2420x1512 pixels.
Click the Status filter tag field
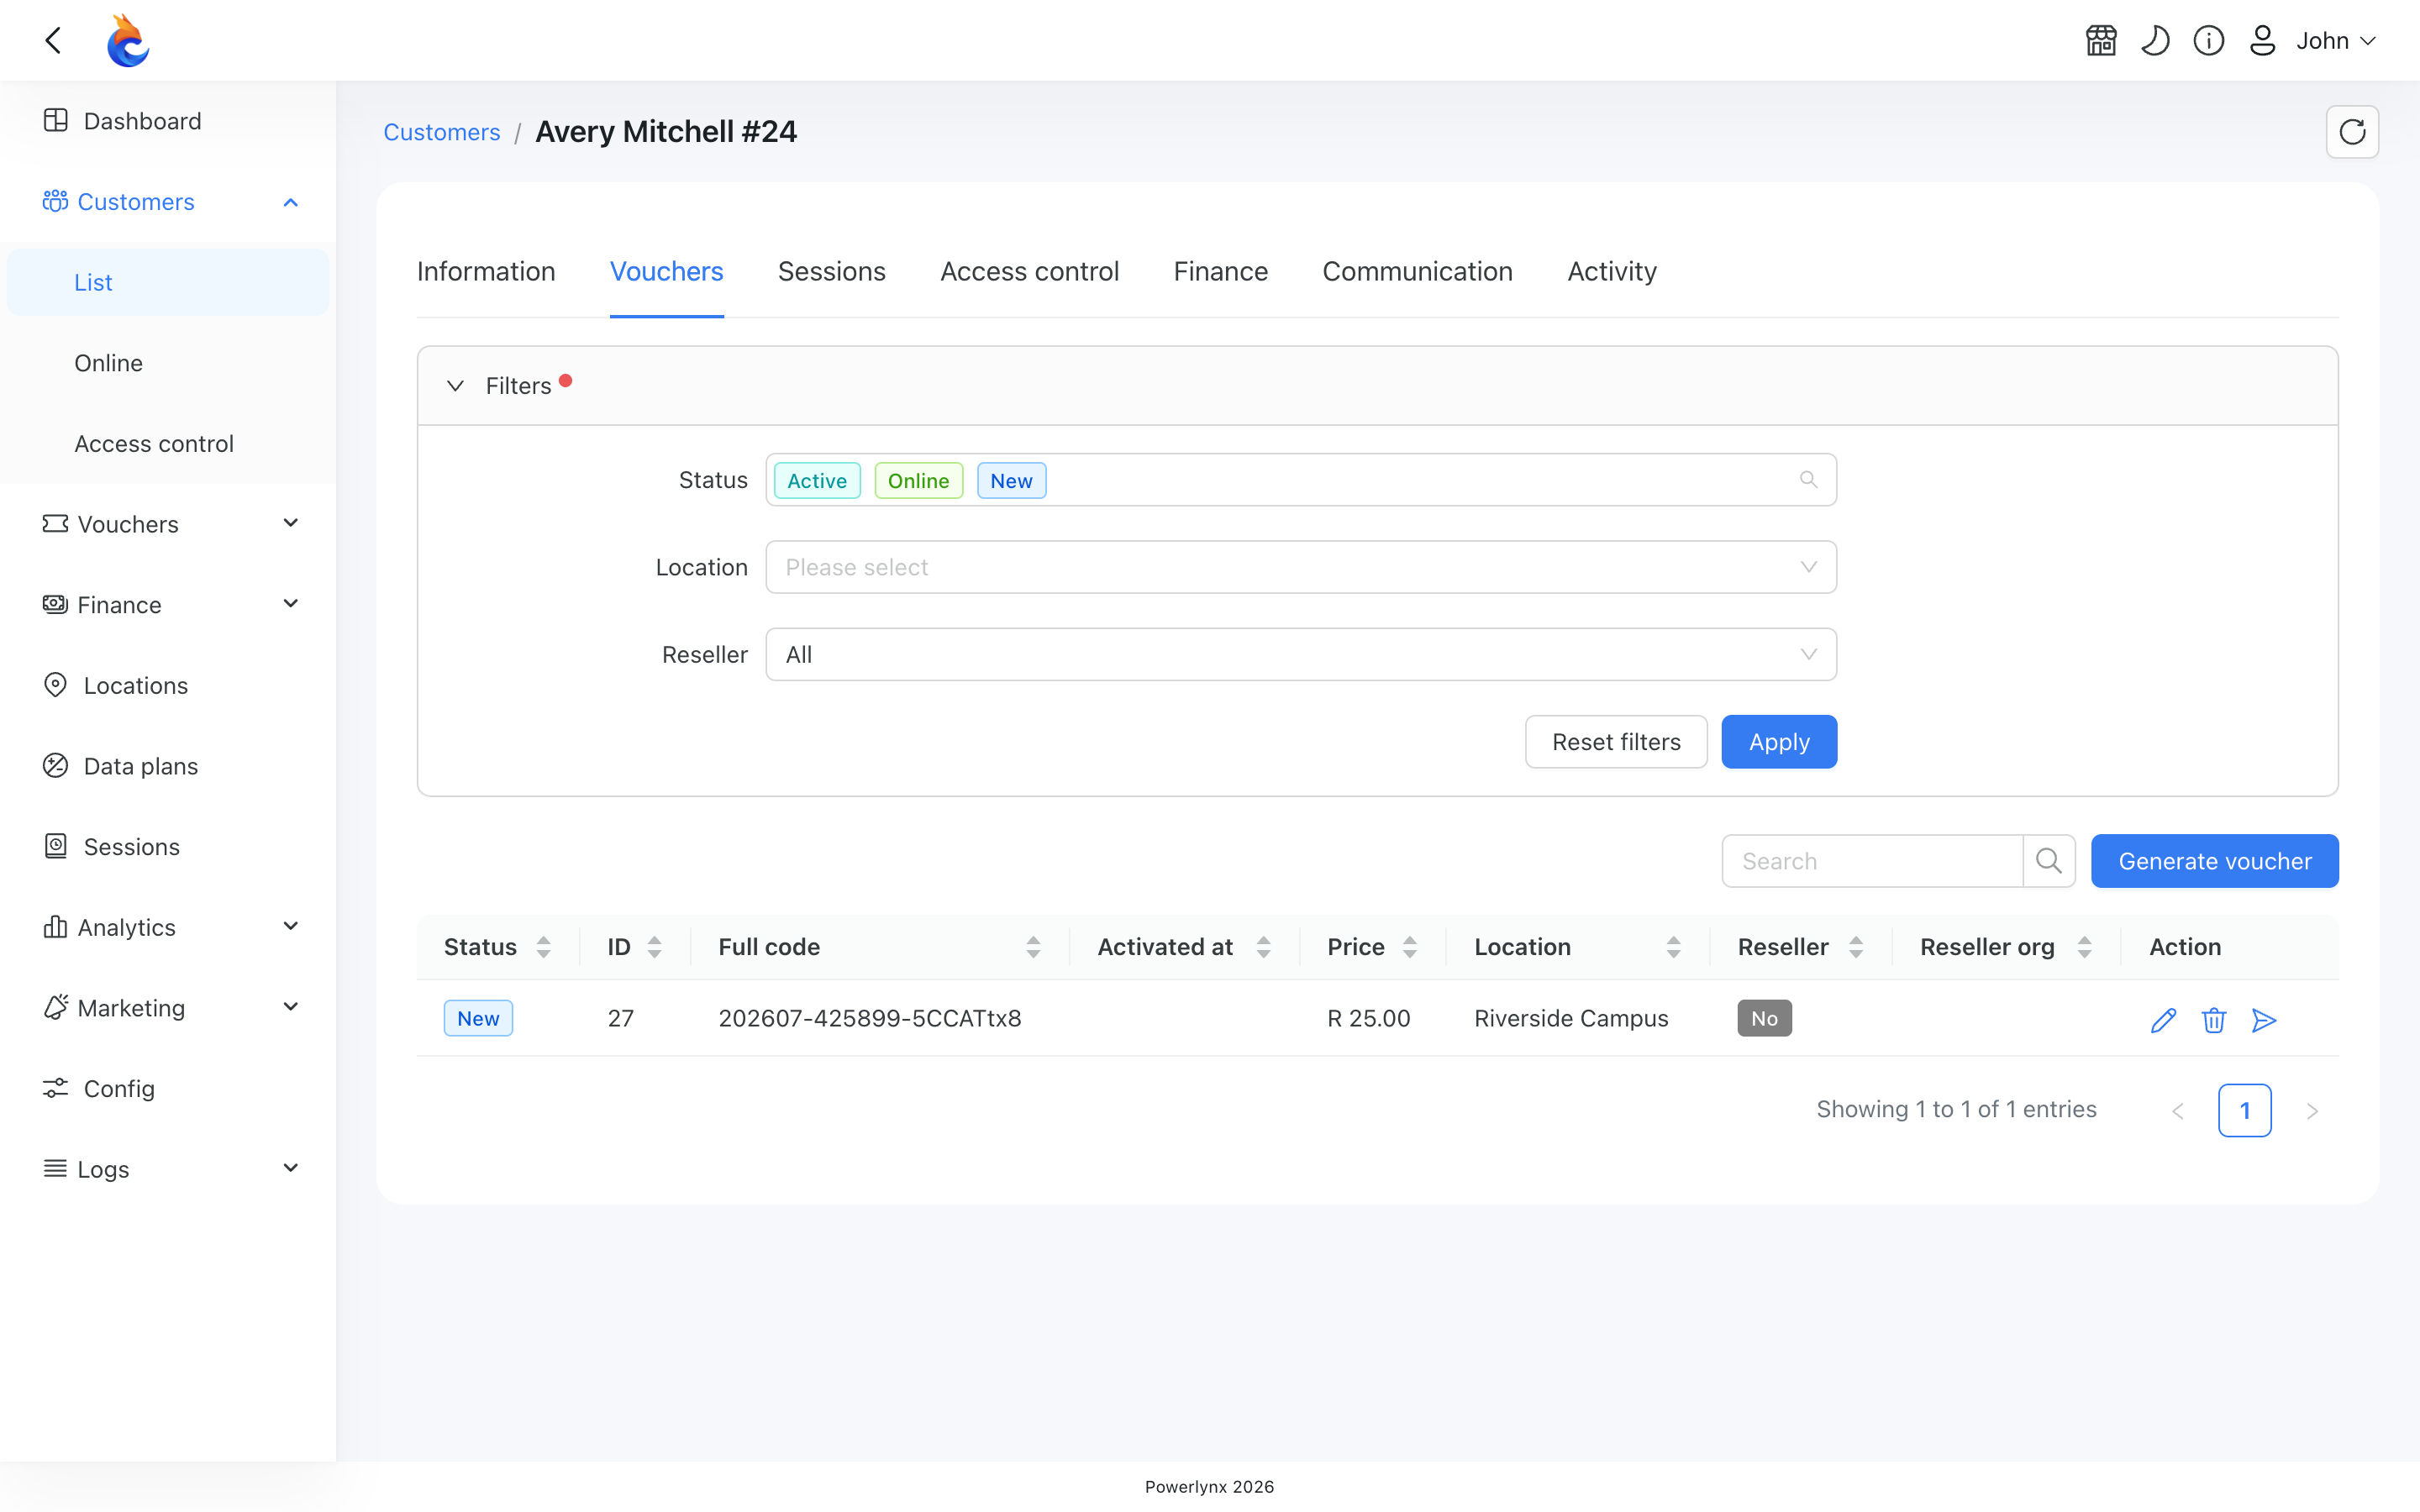pos(1301,480)
